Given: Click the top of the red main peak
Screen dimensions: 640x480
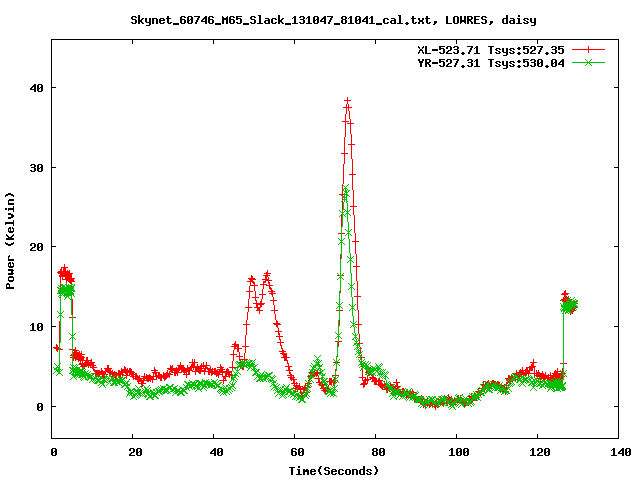Looking at the screenshot, I should pos(347,100).
